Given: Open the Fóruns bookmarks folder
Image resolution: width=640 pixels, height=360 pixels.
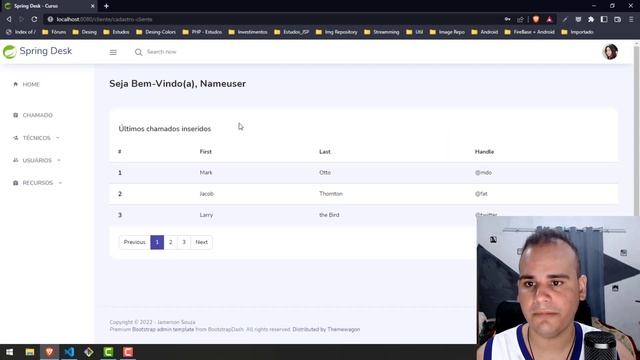Looking at the screenshot, I should point(54,32).
